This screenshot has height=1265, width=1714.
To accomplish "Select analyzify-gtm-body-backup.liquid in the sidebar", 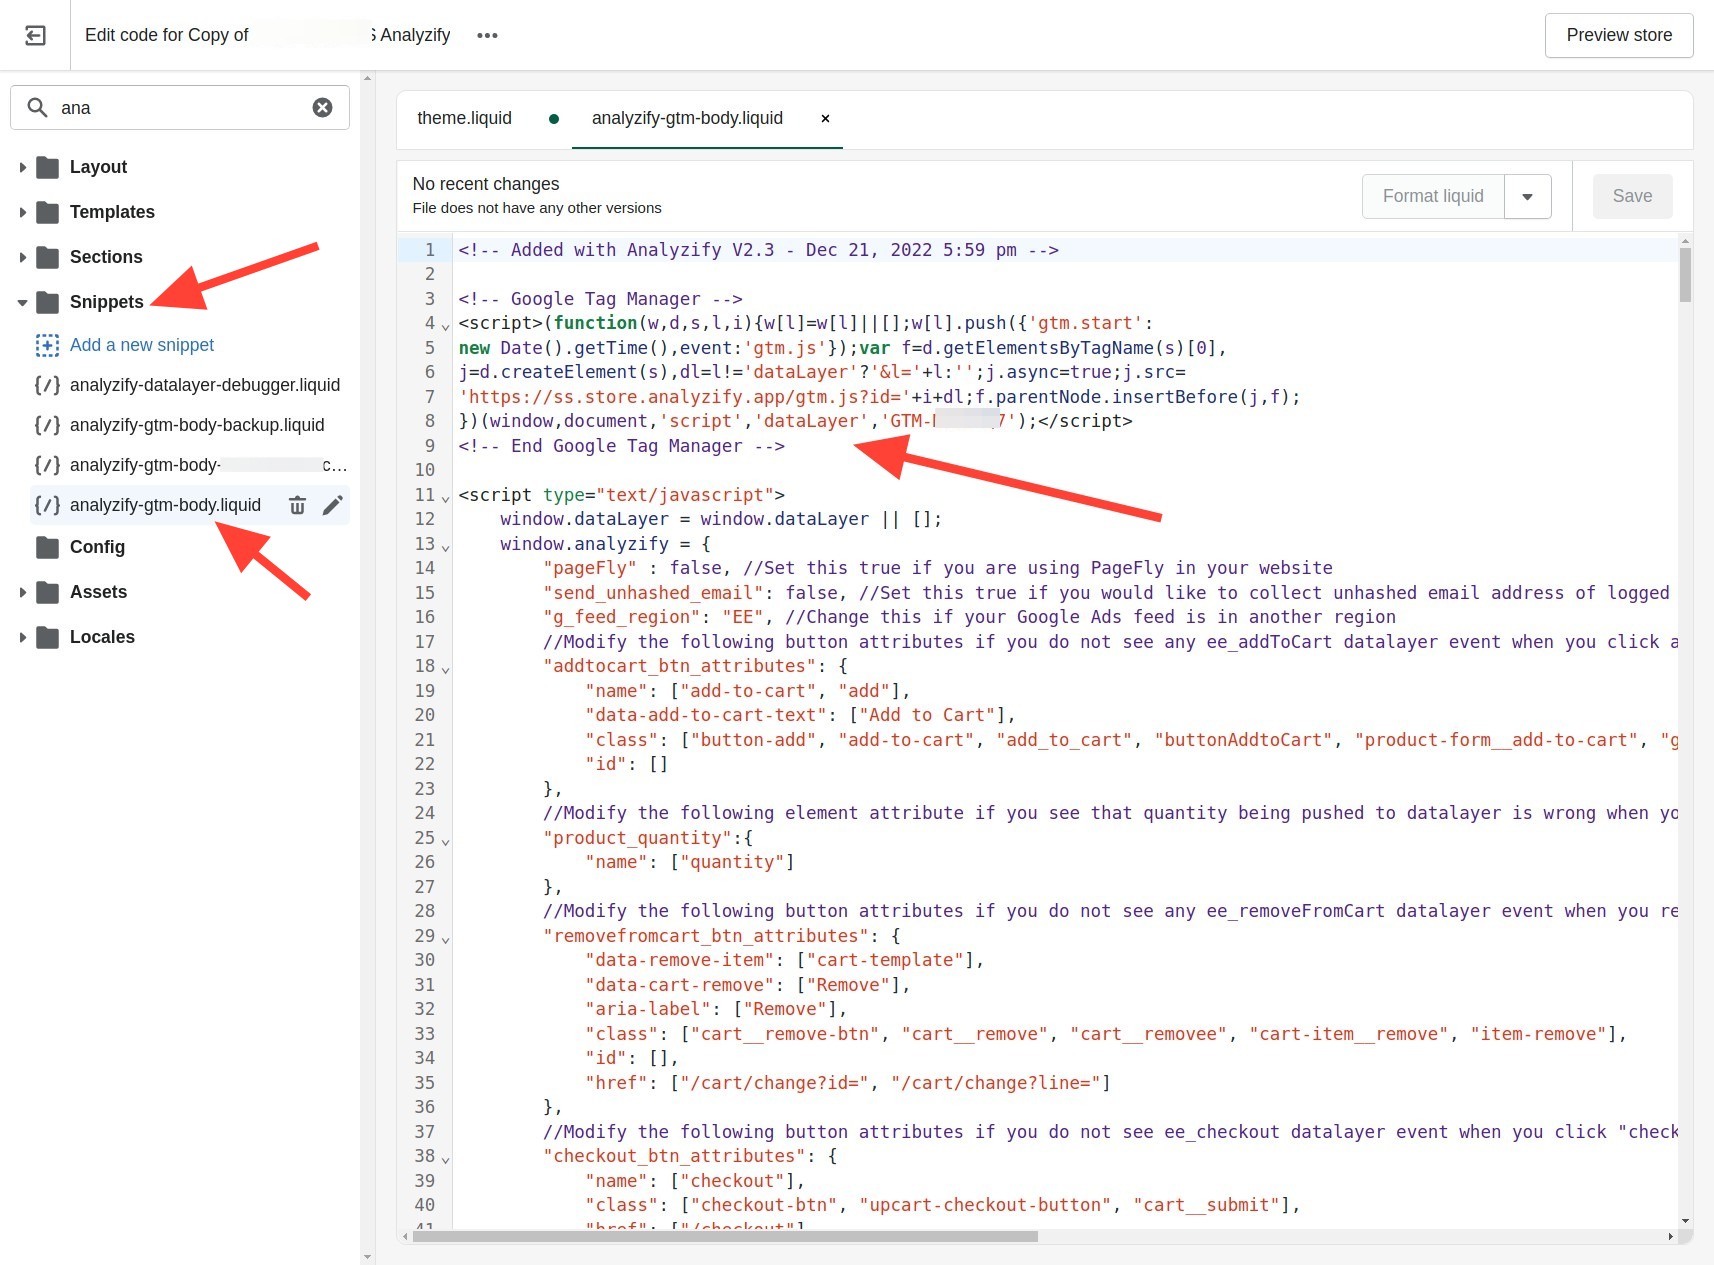I will click(196, 424).
